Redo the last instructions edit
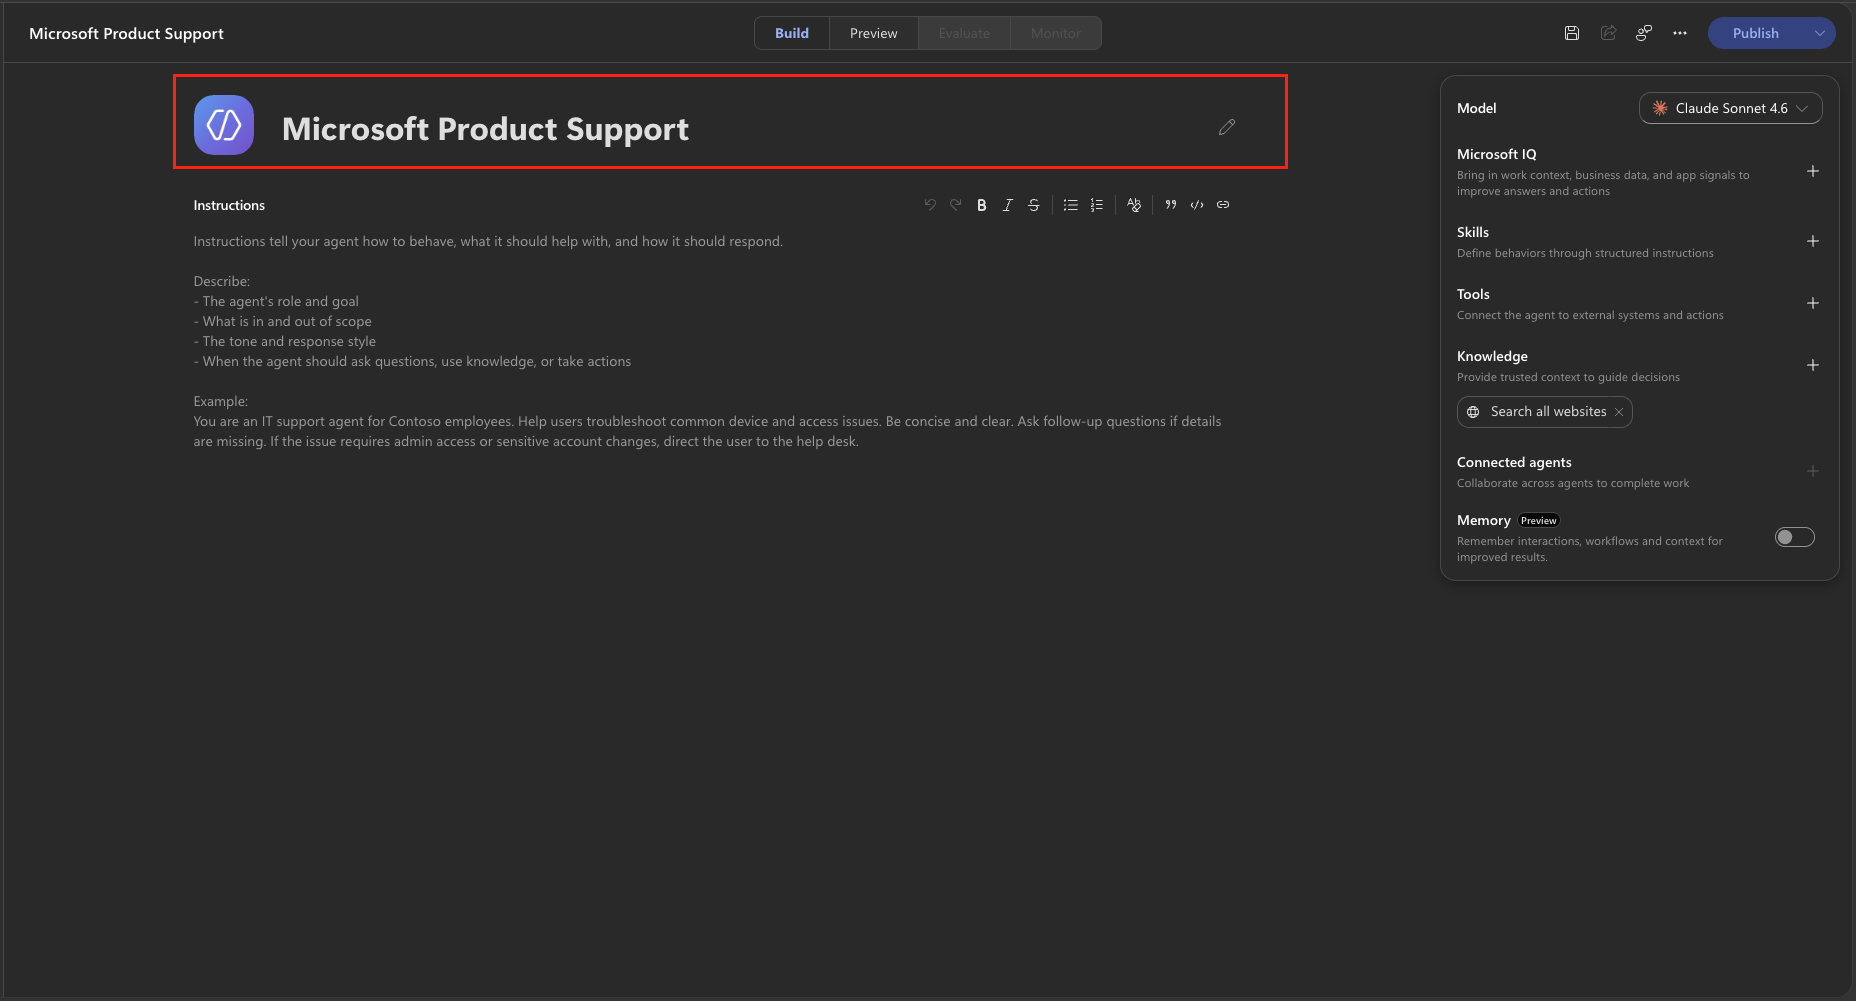 click(x=956, y=205)
